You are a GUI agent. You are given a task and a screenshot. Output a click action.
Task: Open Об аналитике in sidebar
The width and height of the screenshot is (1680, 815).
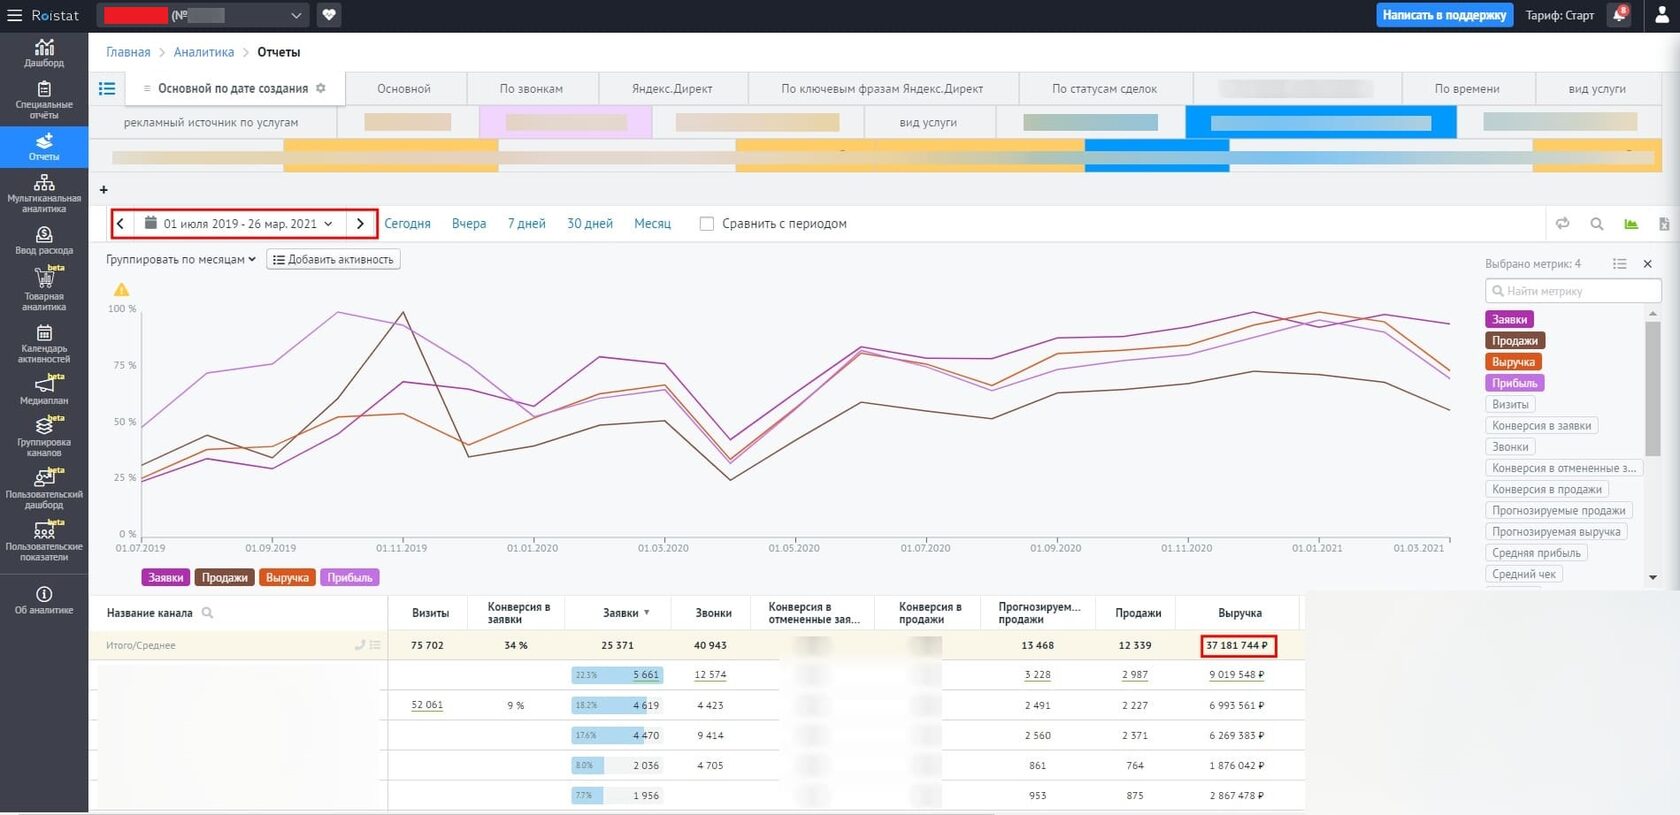pos(44,600)
